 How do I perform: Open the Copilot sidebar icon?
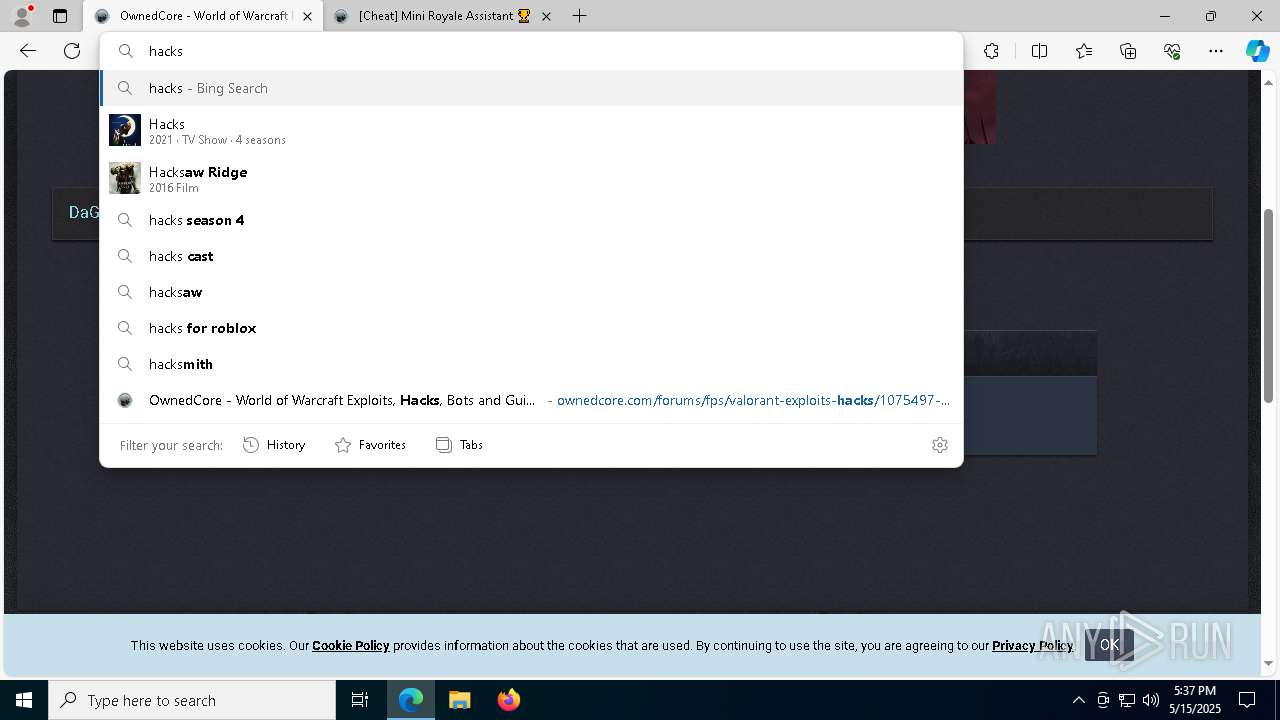pos(1257,51)
